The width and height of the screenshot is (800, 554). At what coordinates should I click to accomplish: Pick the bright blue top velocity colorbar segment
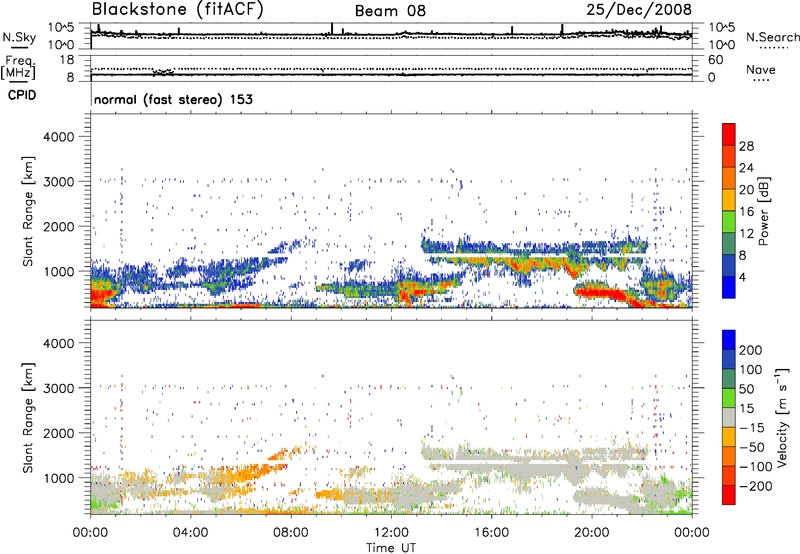pos(729,340)
